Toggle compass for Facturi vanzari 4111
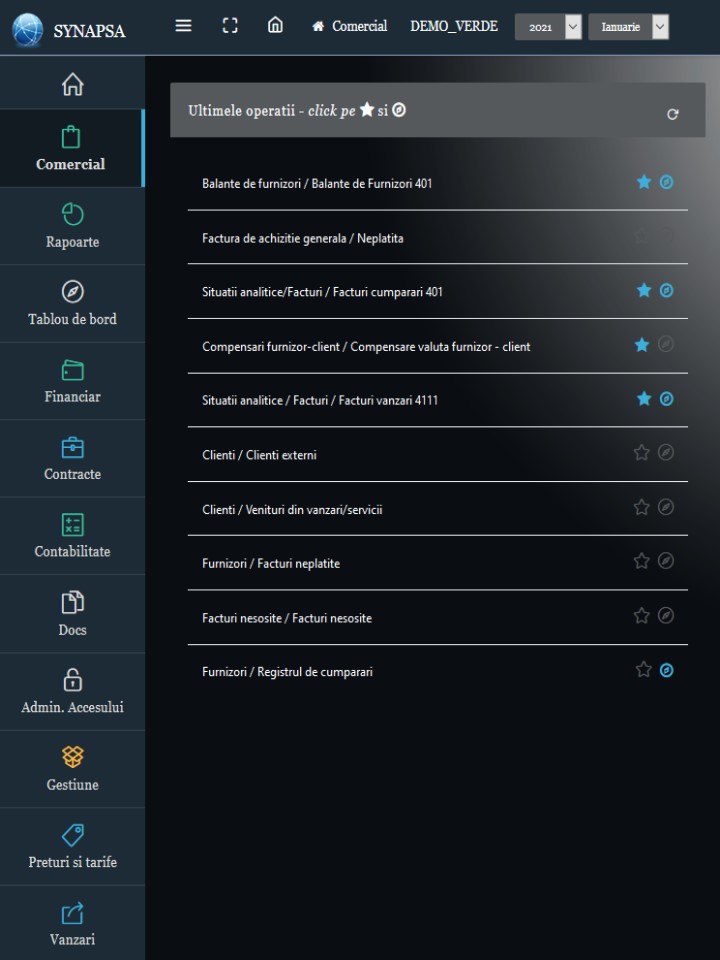The image size is (720, 960). pos(666,399)
